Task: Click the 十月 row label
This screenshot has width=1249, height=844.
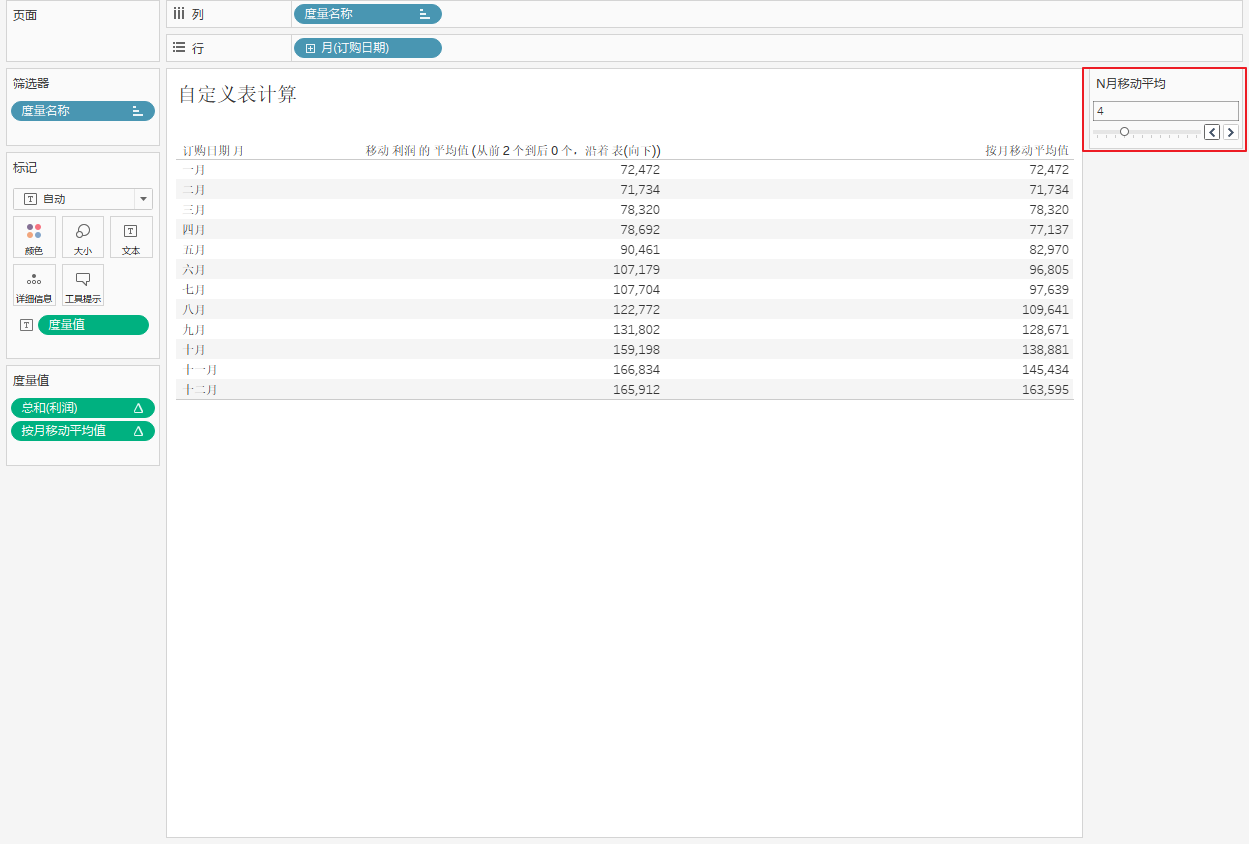Action: pyautogui.click(x=194, y=350)
